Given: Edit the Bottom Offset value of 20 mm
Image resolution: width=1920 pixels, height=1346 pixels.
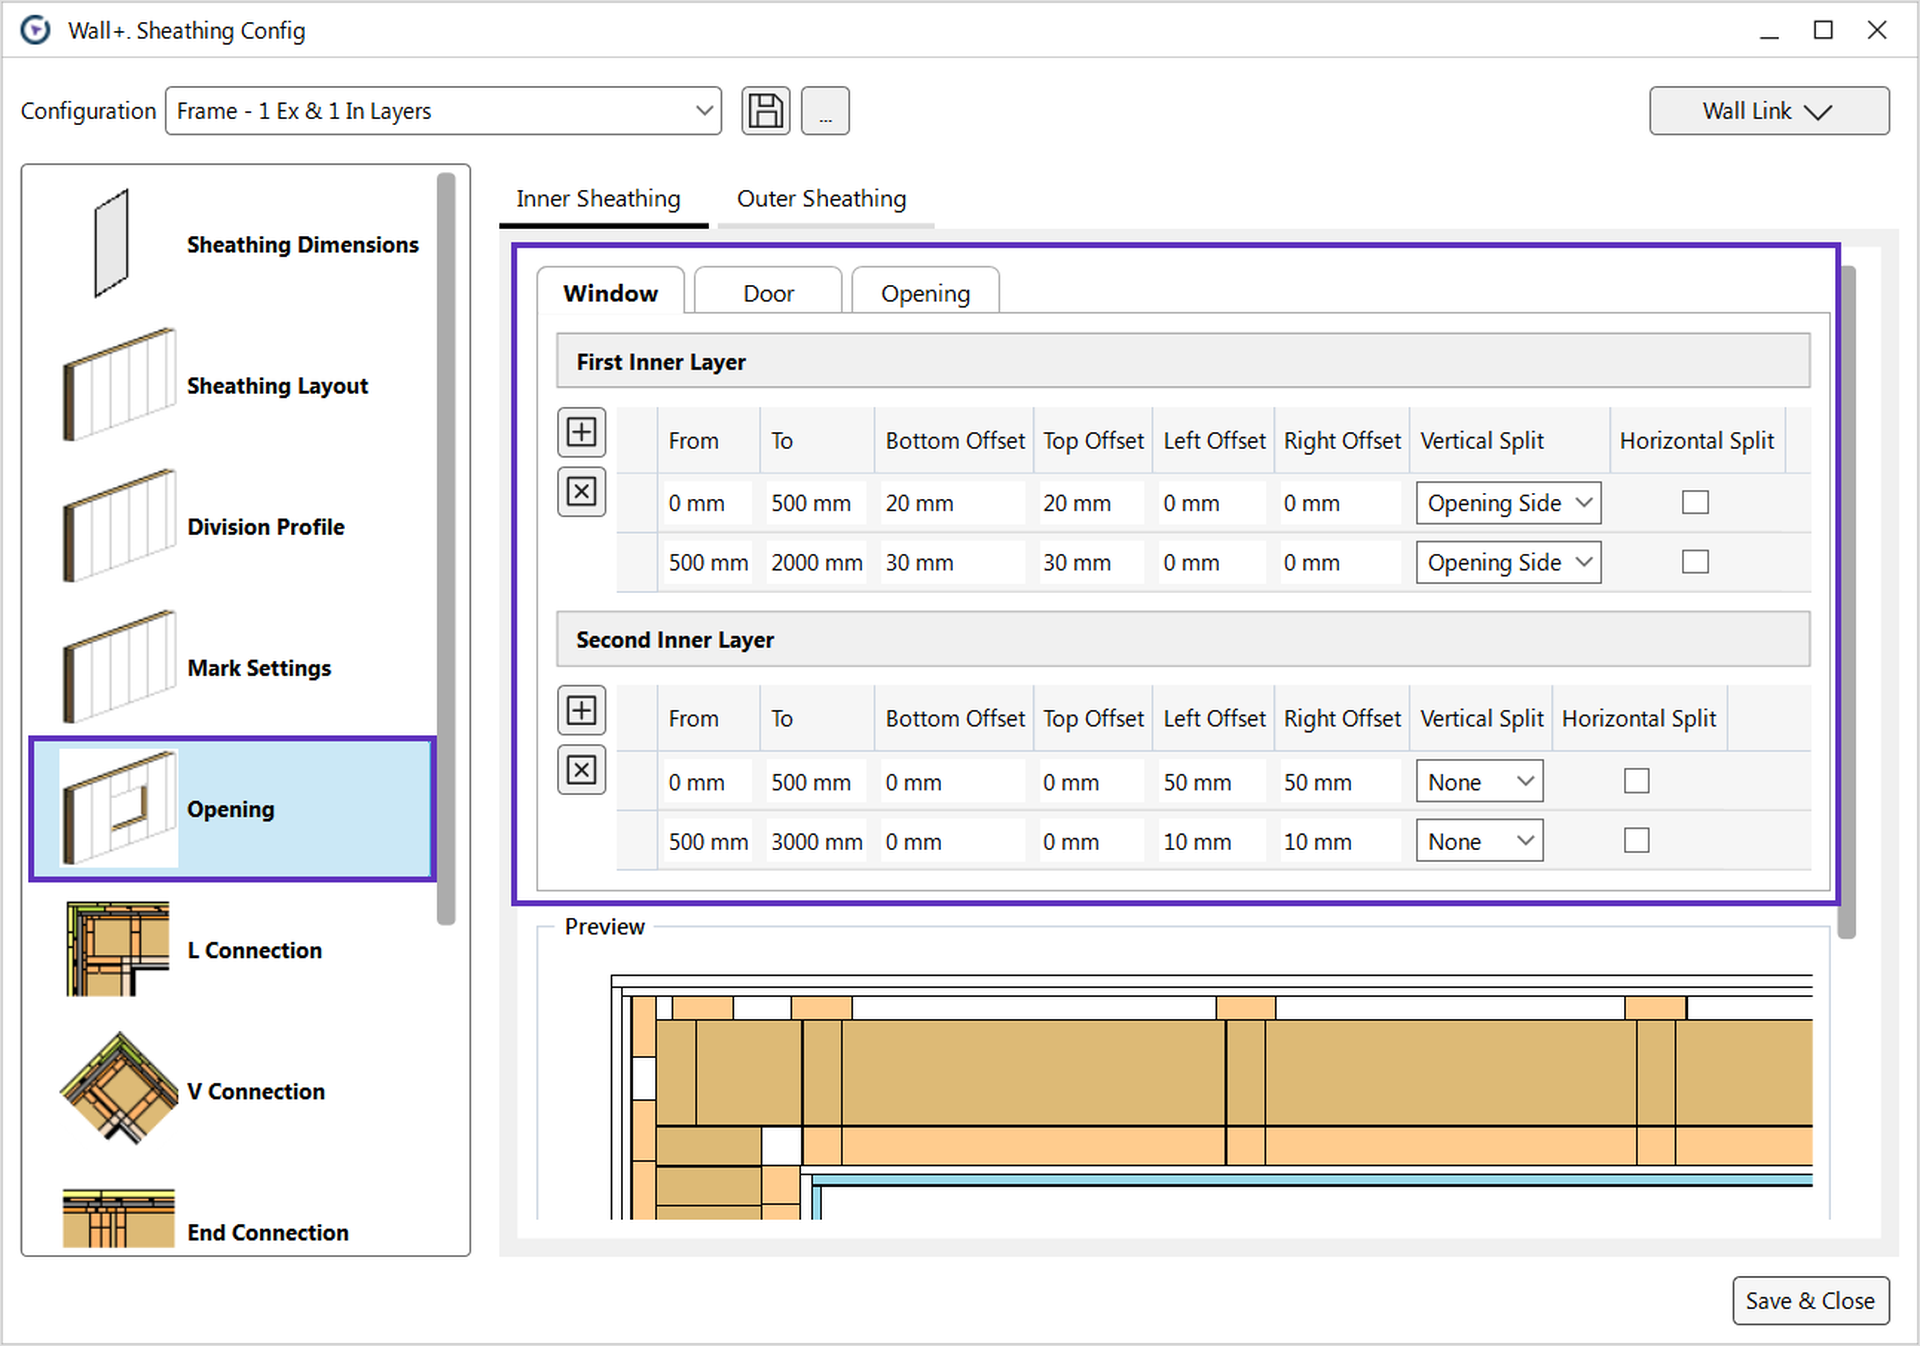Looking at the screenshot, I should [950, 502].
